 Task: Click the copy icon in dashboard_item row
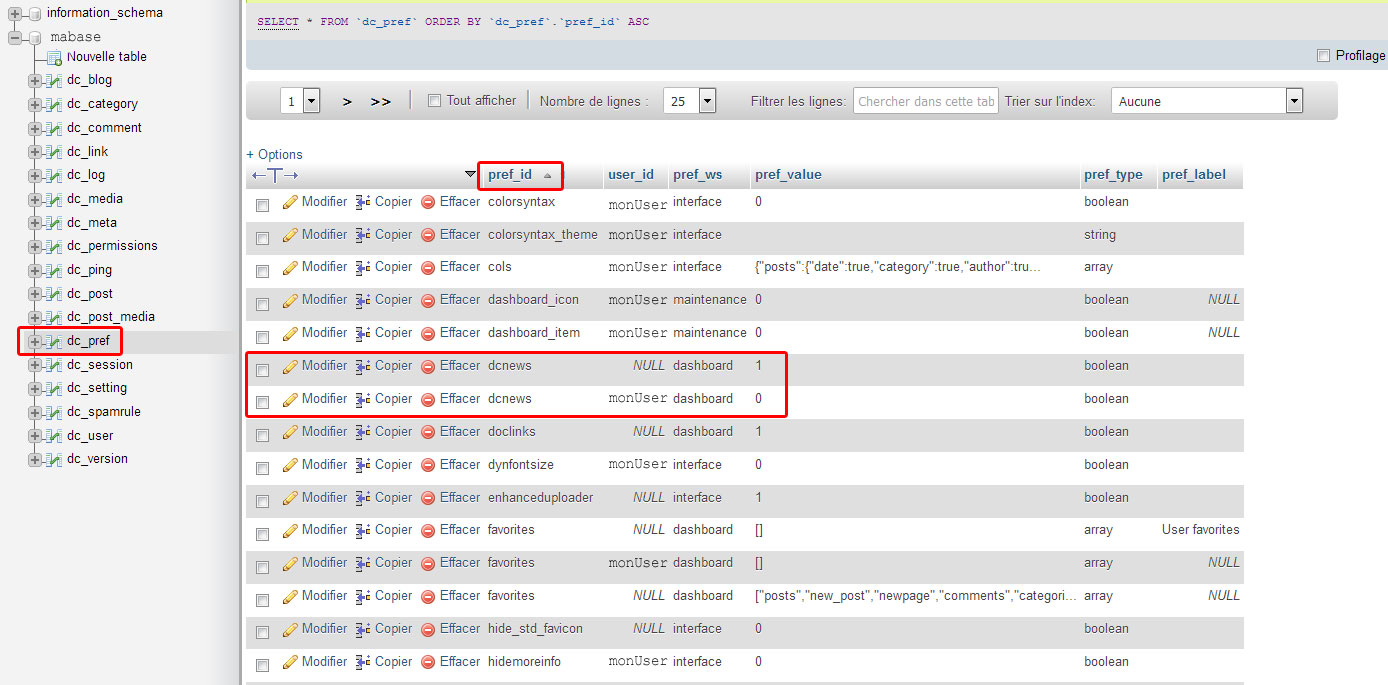tap(363, 333)
